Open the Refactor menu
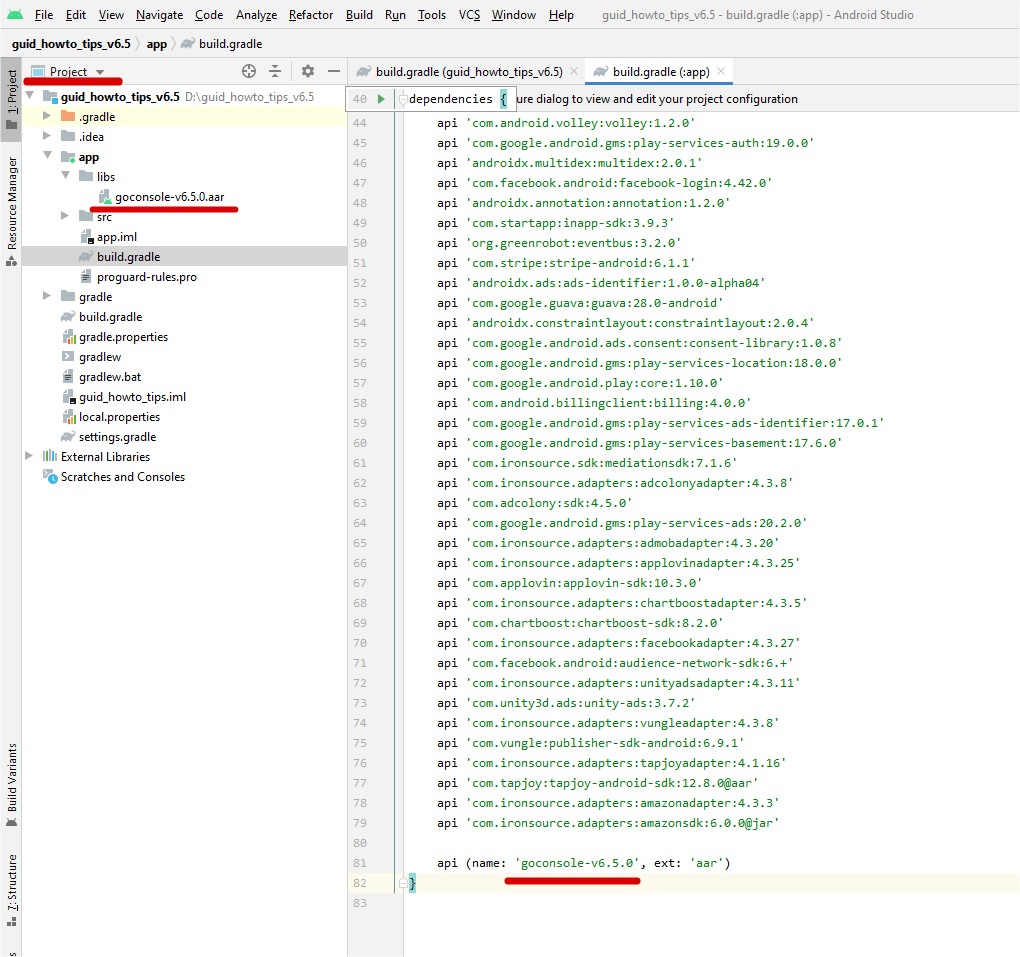The height and width of the screenshot is (957, 1020). (311, 14)
